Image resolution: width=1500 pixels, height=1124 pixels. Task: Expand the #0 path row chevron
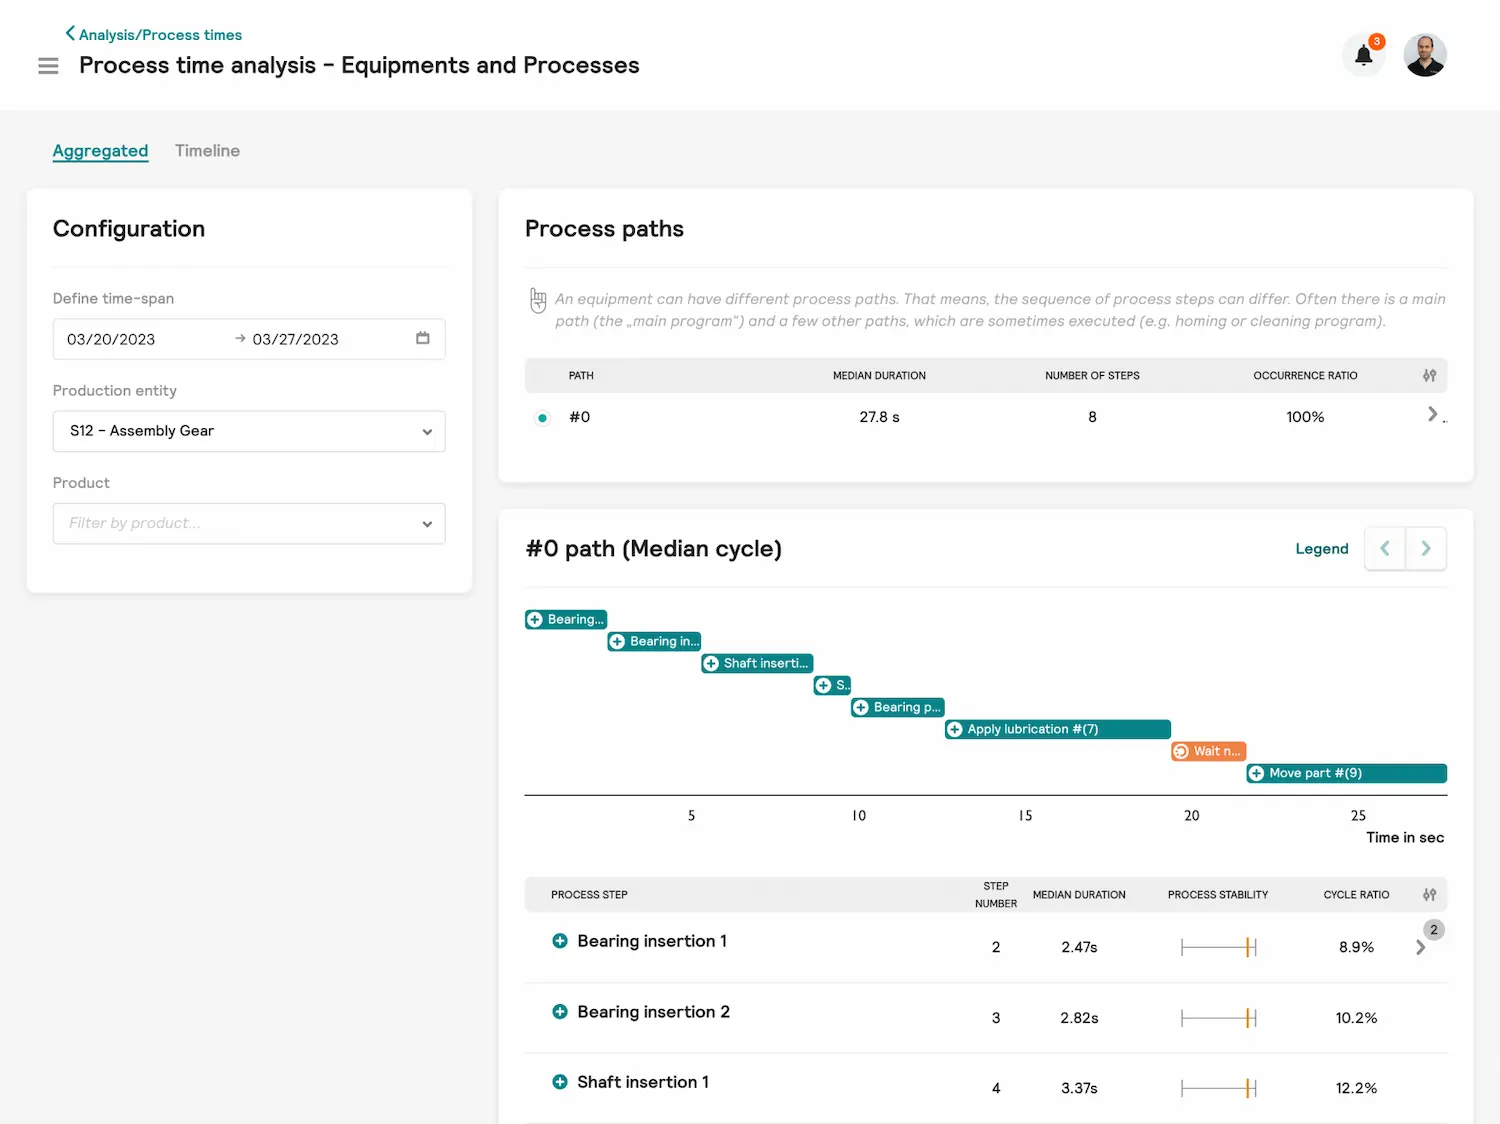click(1432, 414)
